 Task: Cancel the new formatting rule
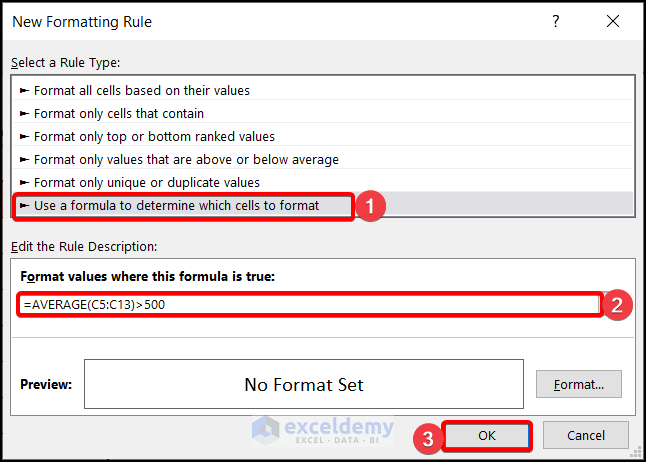pyautogui.click(x=585, y=436)
